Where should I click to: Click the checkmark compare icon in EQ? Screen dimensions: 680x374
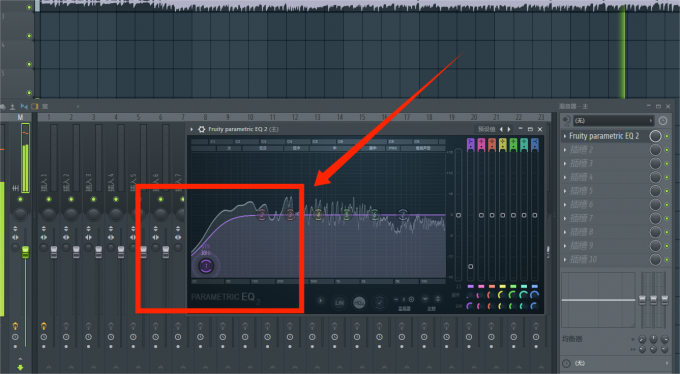tap(379, 302)
